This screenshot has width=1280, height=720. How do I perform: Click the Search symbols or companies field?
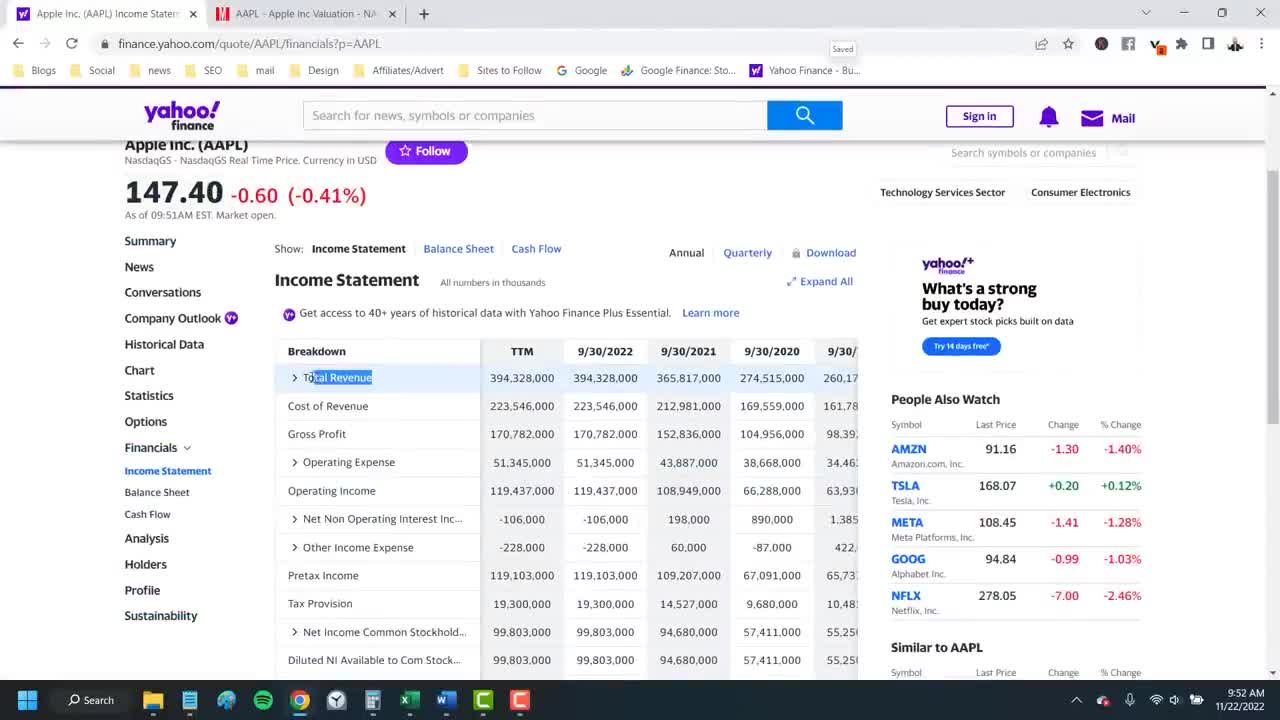[x=1023, y=153]
